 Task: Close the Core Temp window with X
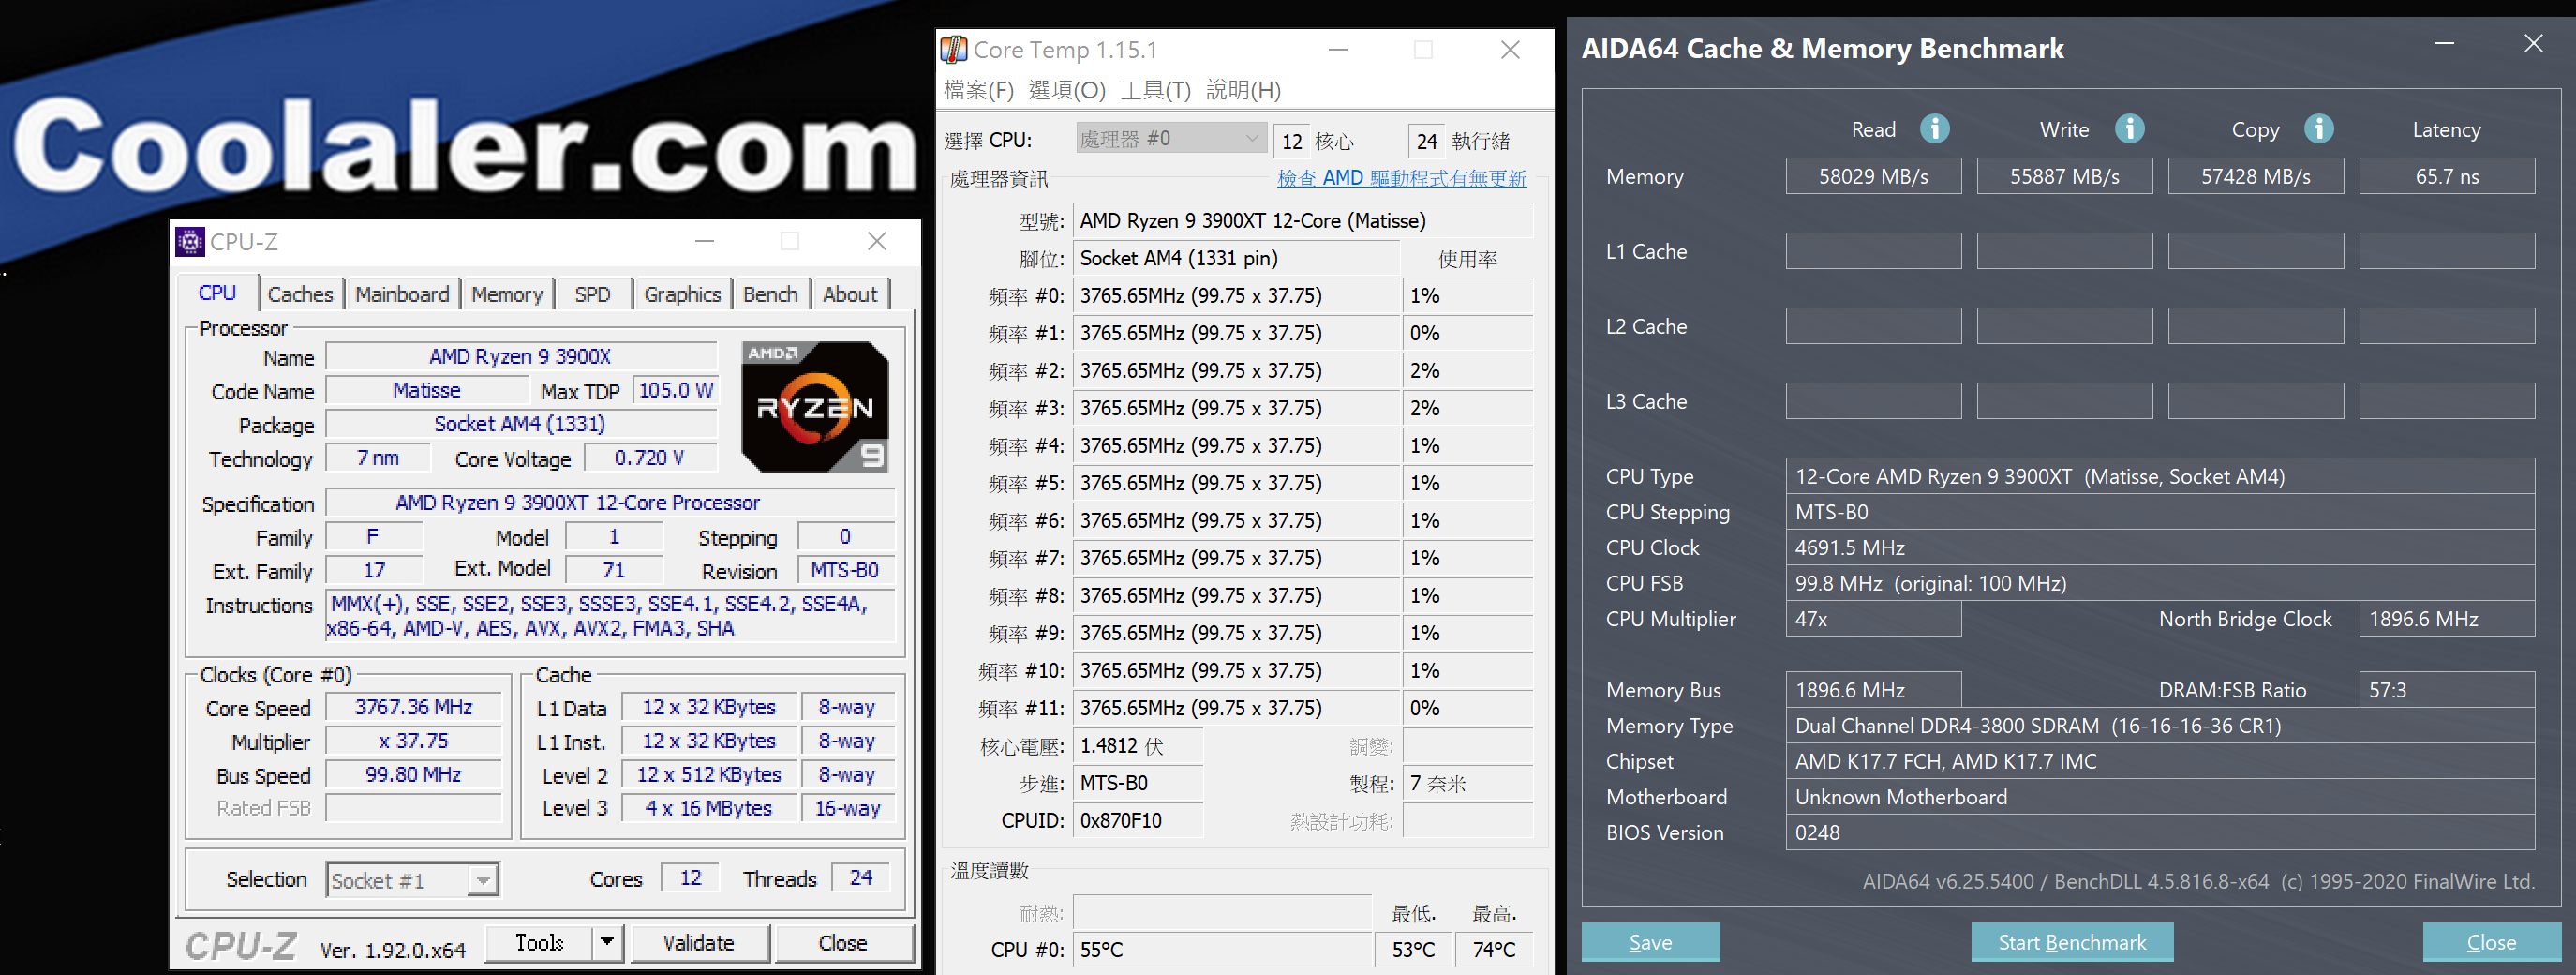[1510, 49]
